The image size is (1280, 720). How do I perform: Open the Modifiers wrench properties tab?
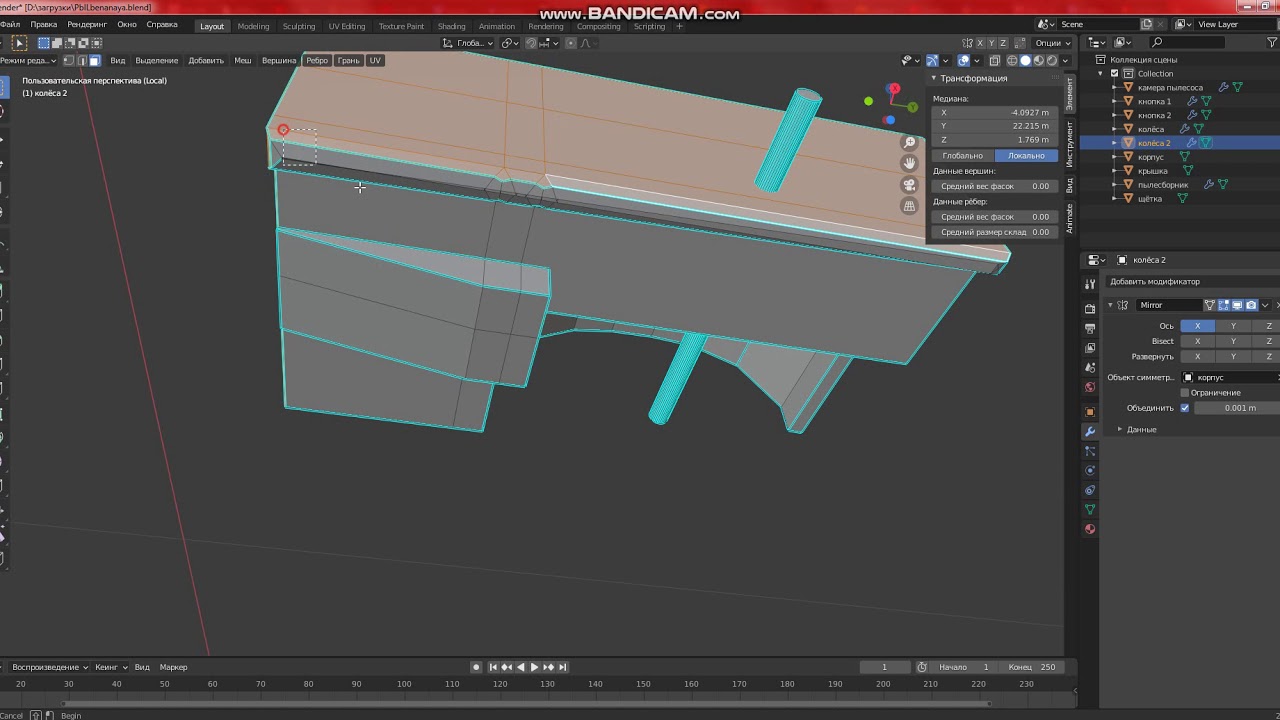1090,431
